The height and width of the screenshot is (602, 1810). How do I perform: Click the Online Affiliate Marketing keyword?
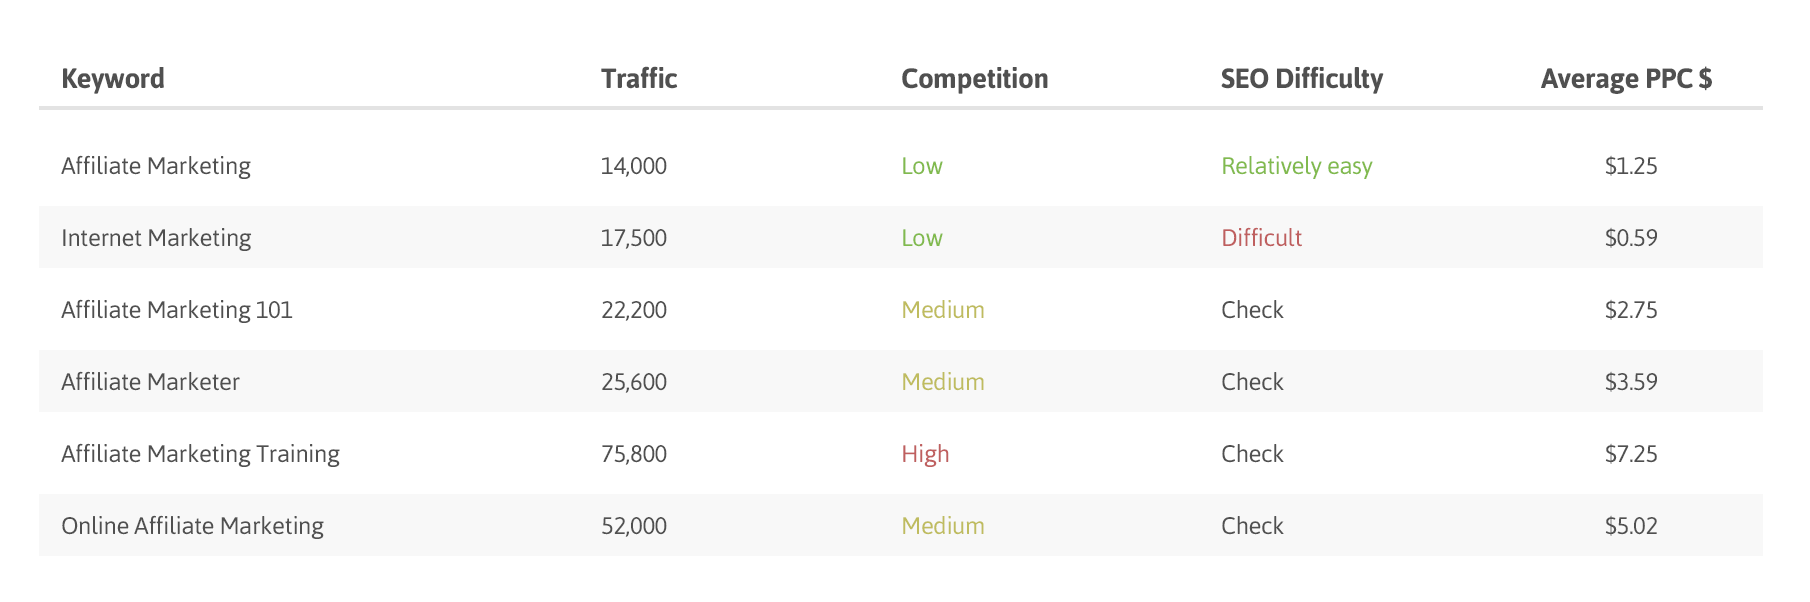[x=192, y=526]
